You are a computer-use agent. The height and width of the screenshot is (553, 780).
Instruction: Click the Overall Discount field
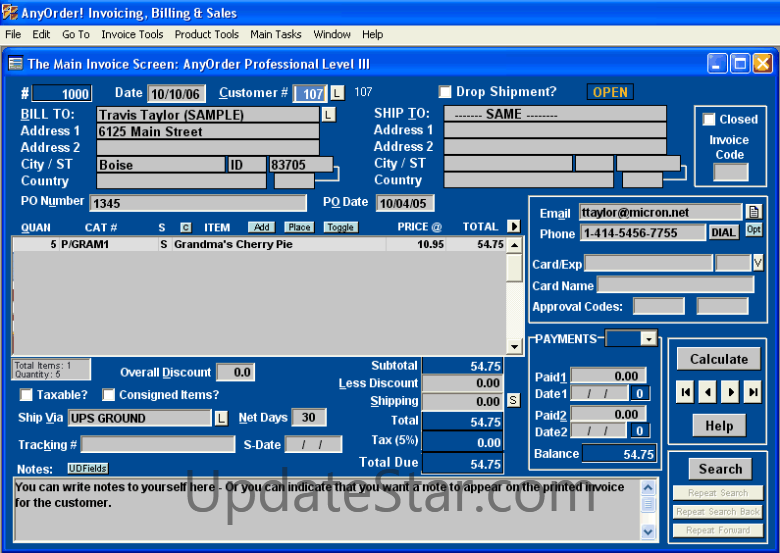(236, 372)
